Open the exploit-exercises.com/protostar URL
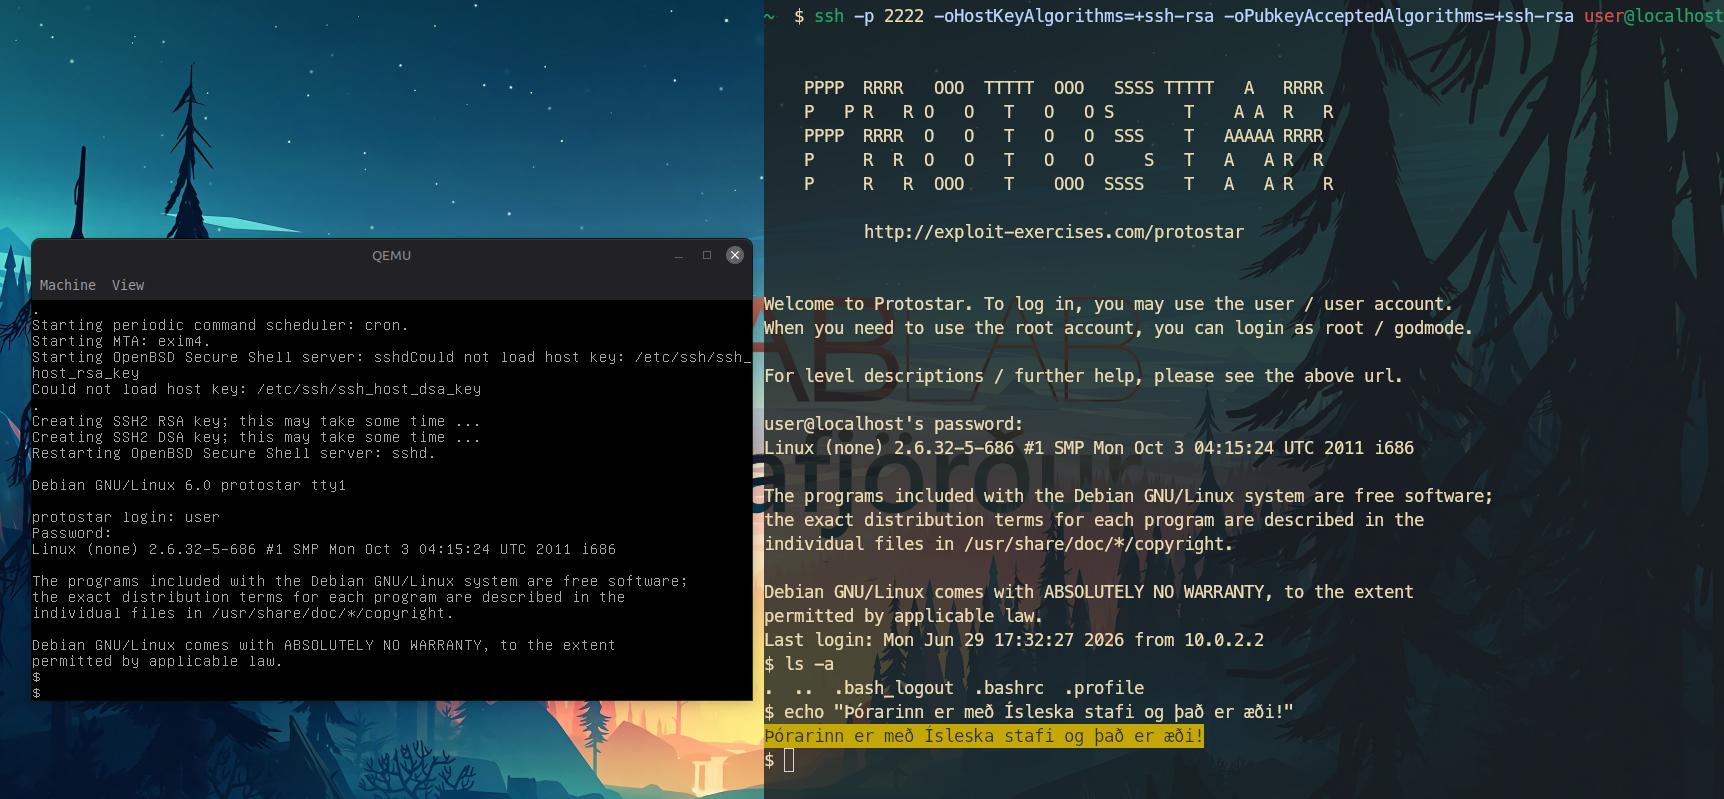 [x=1054, y=232]
